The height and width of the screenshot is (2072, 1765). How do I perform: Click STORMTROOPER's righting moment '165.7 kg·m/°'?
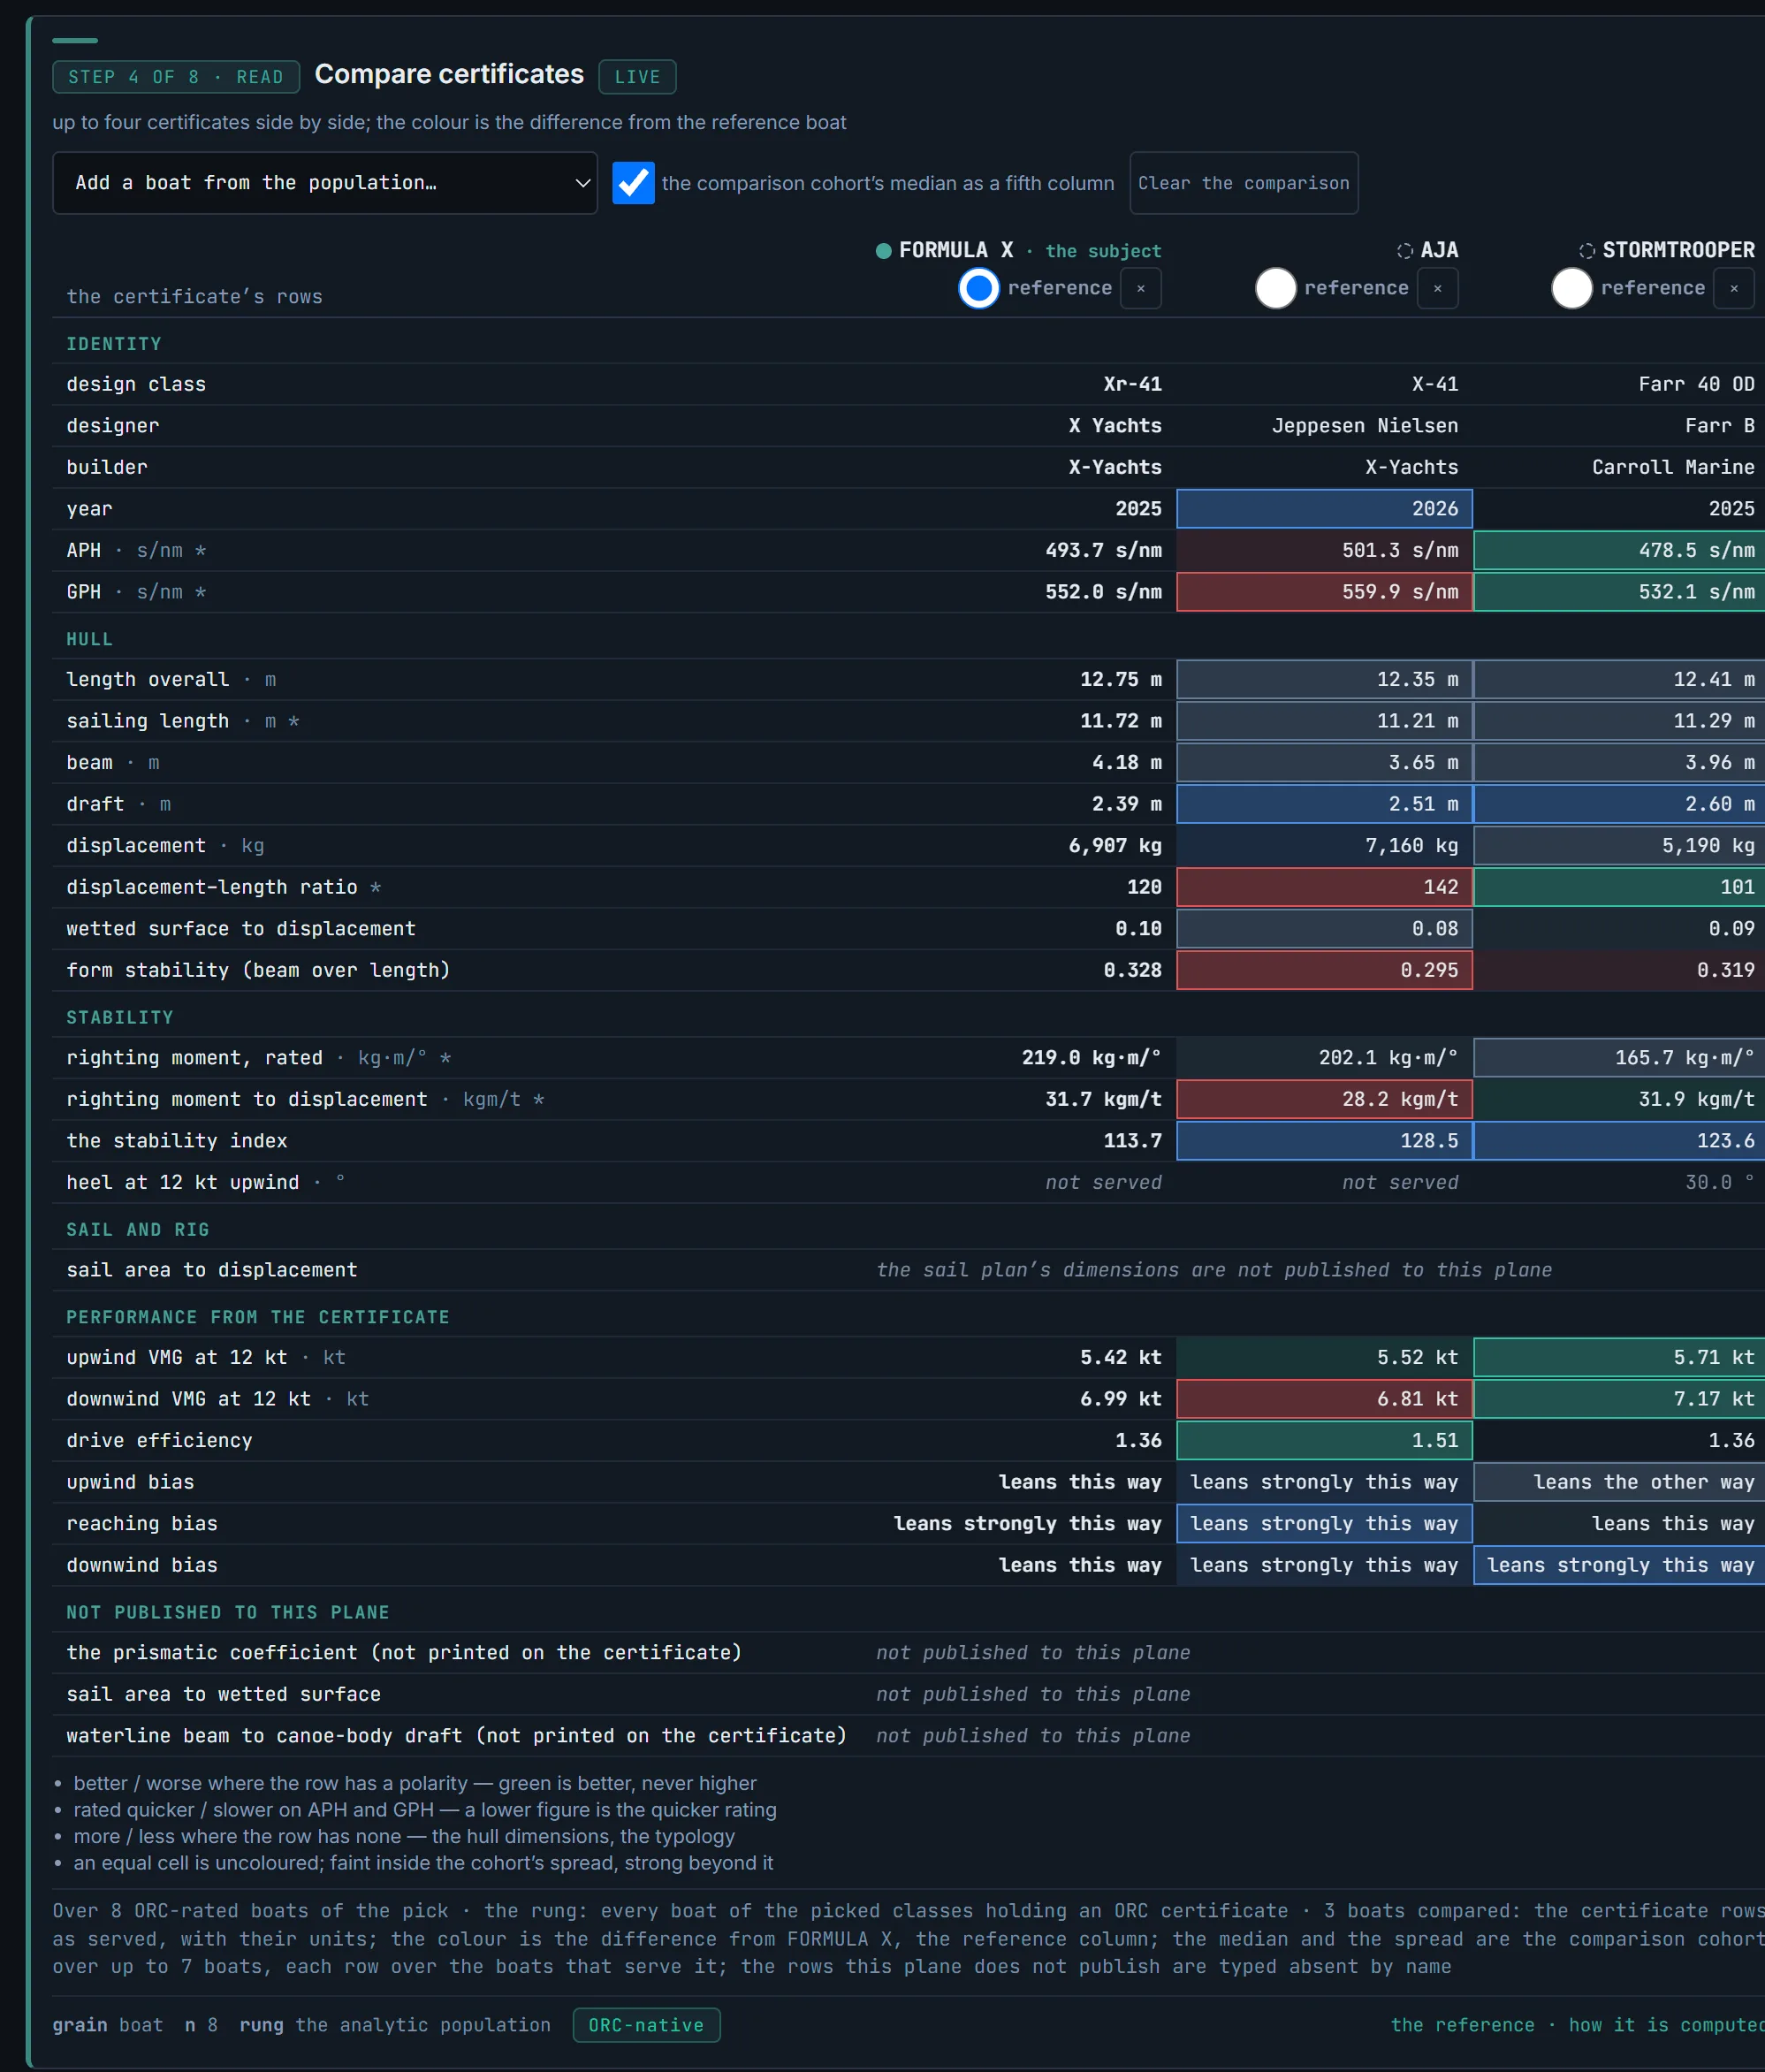(1619, 1058)
